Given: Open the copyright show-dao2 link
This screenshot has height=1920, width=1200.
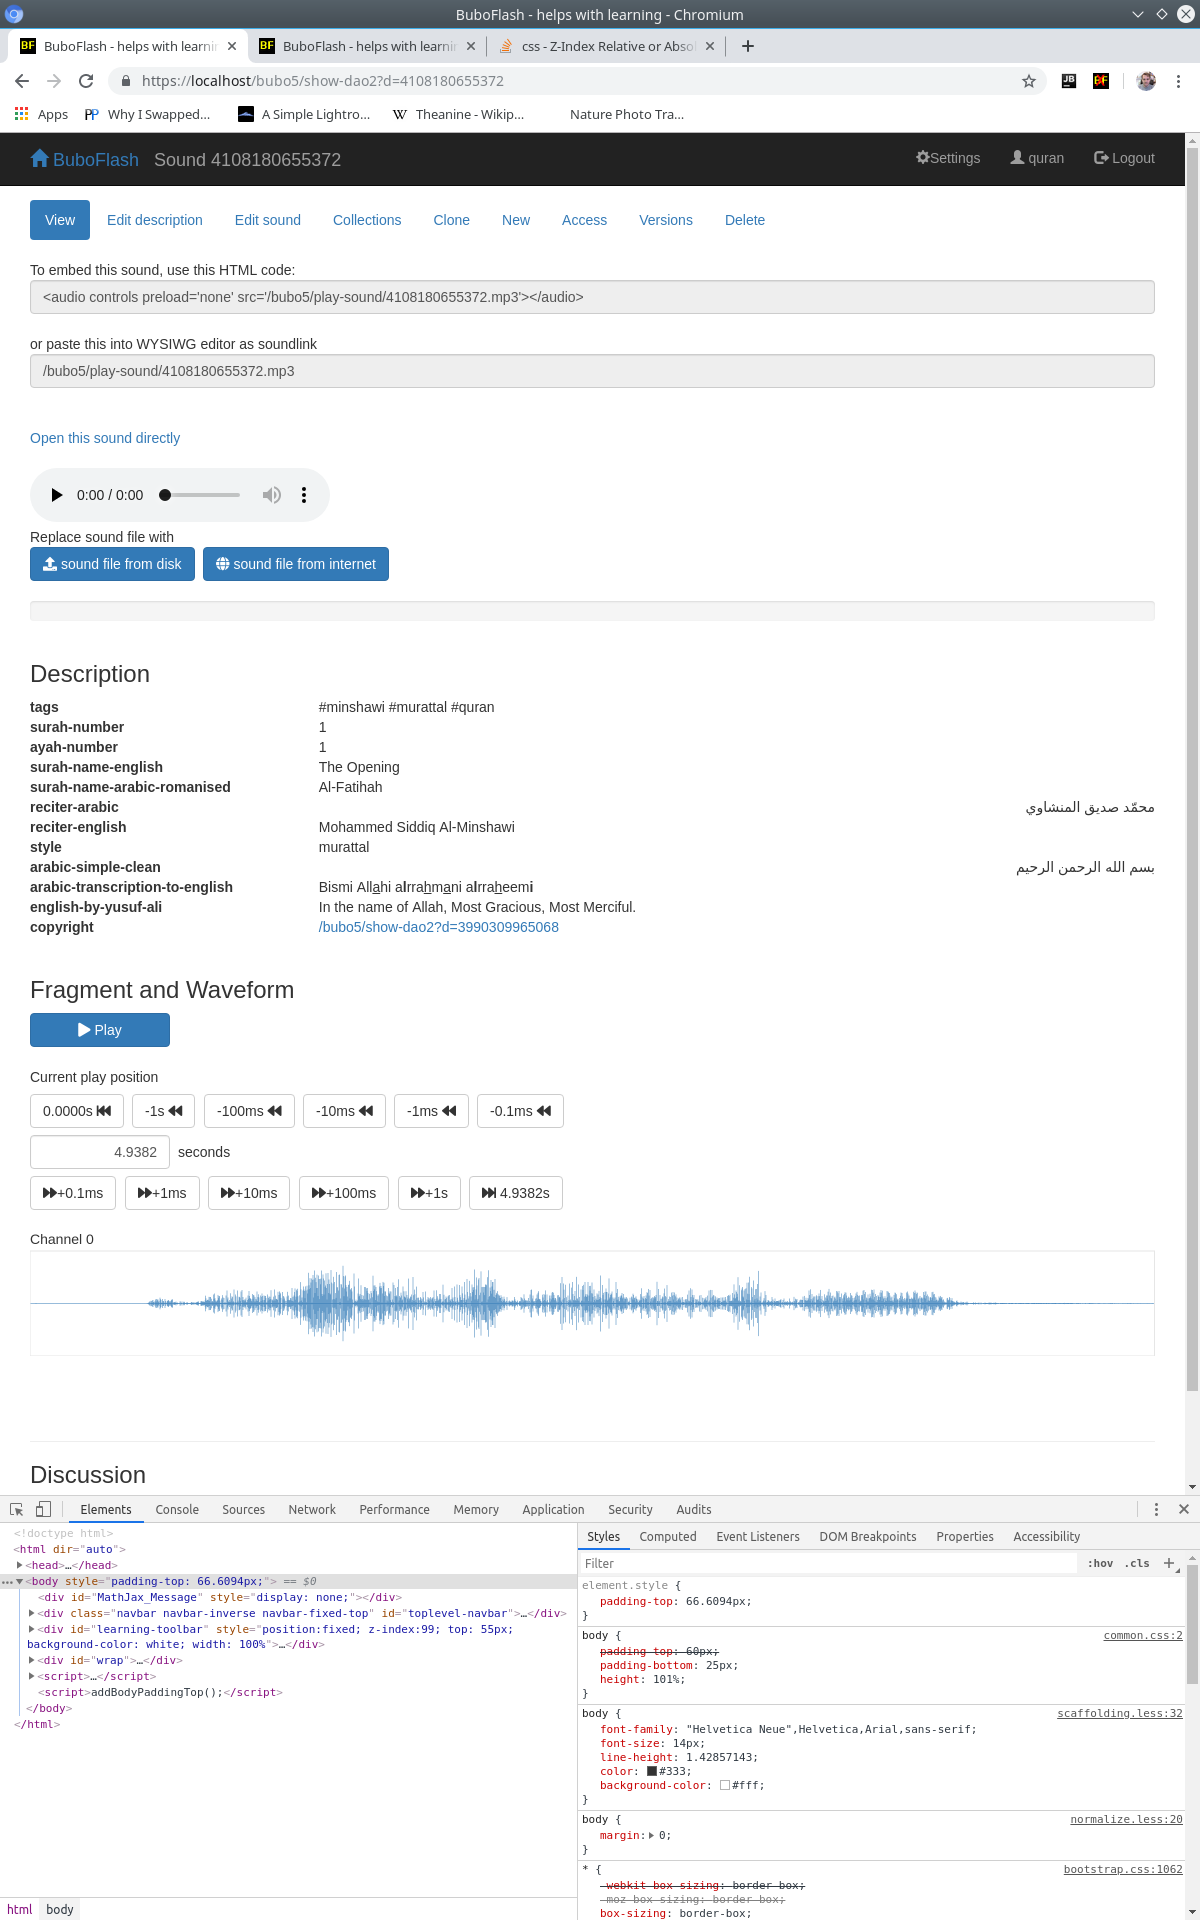Looking at the screenshot, I should pyautogui.click(x=439, y=927).
